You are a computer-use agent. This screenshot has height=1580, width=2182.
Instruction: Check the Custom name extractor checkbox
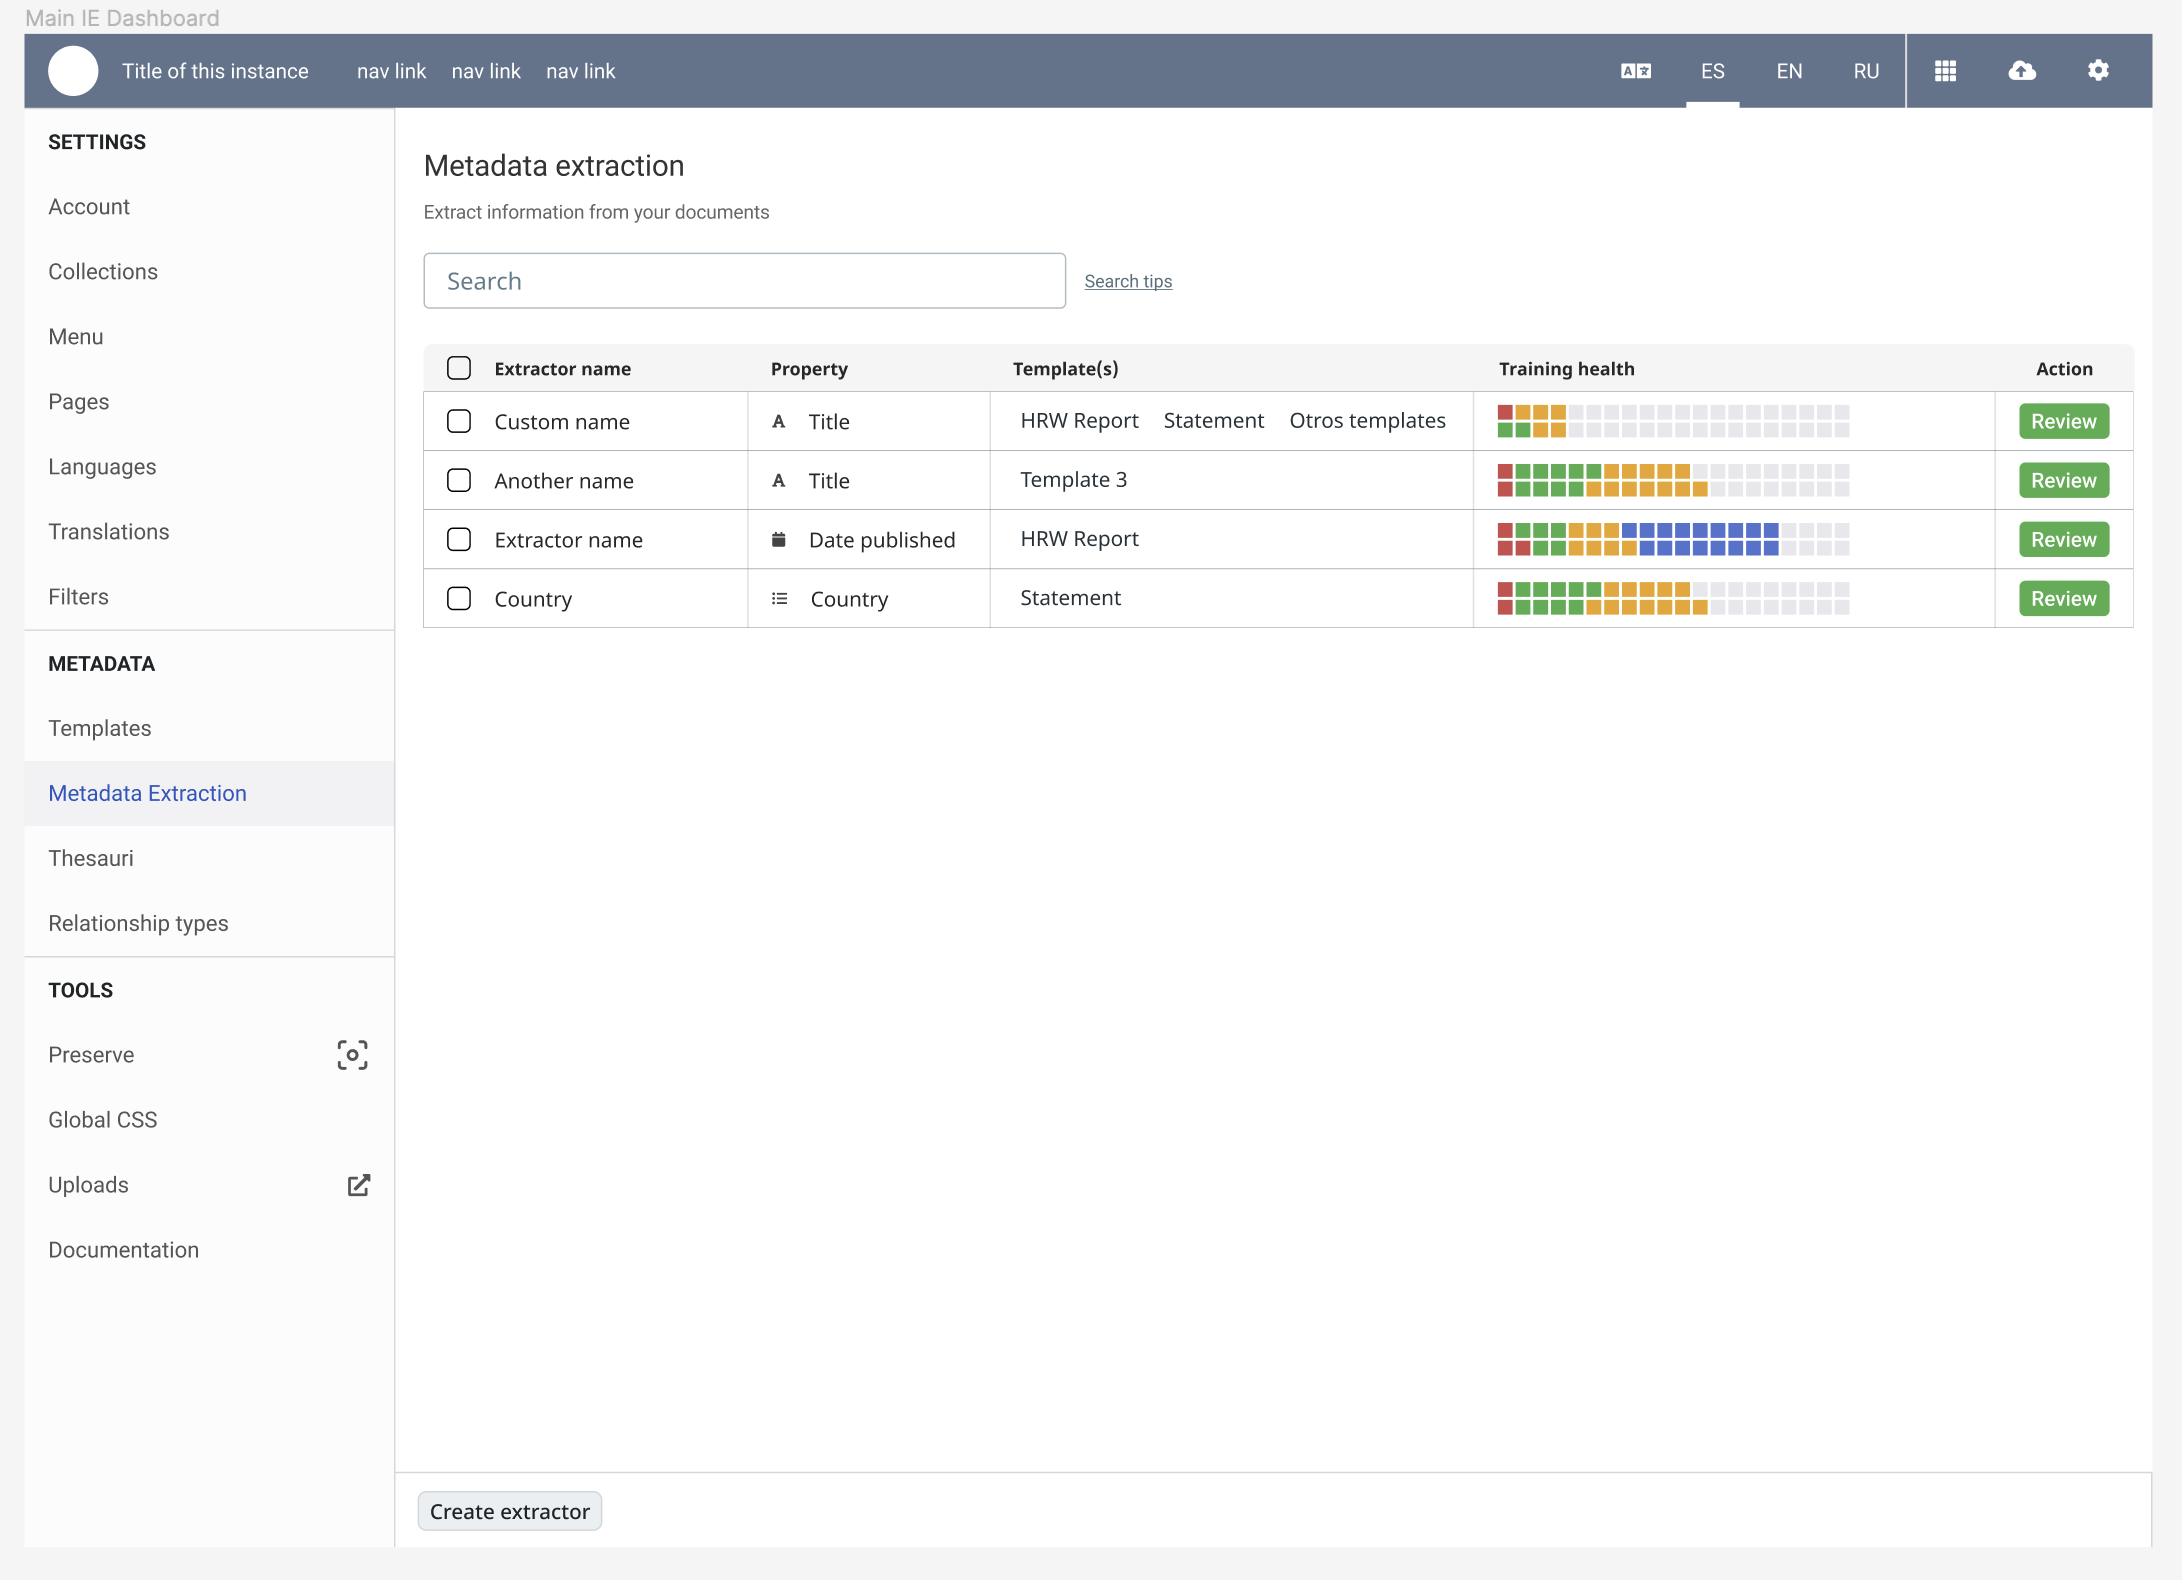[x=459, y=421]
